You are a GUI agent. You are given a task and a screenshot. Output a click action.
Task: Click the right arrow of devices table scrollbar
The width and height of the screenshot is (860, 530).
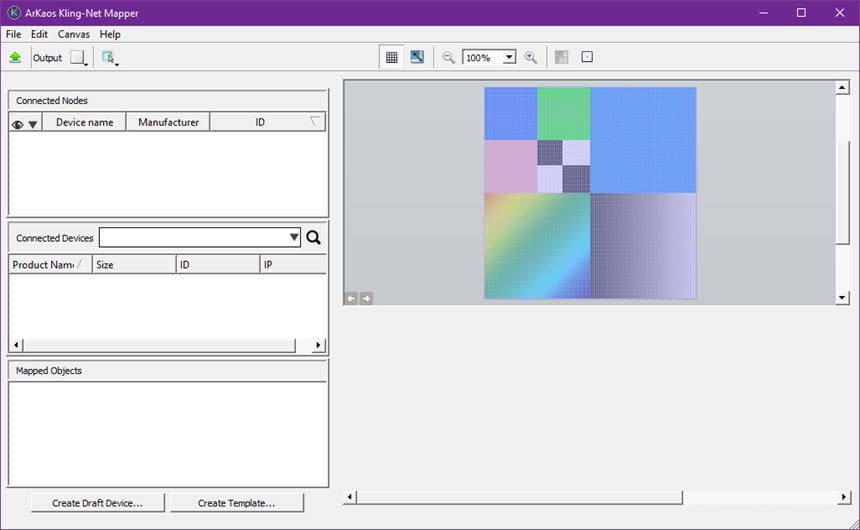318,345
